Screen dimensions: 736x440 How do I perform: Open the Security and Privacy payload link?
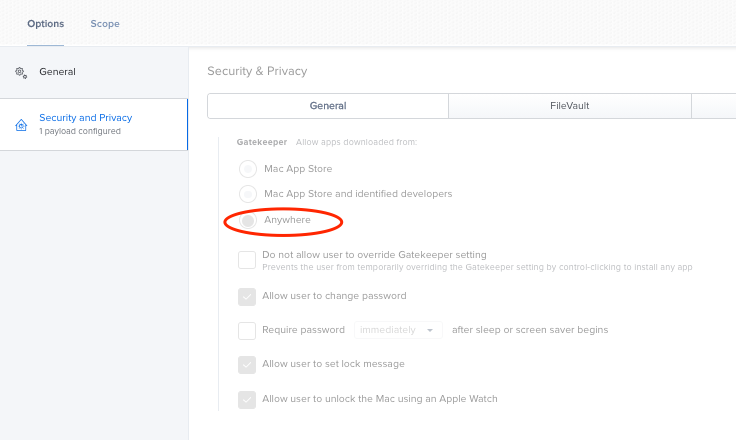(85, 118)
